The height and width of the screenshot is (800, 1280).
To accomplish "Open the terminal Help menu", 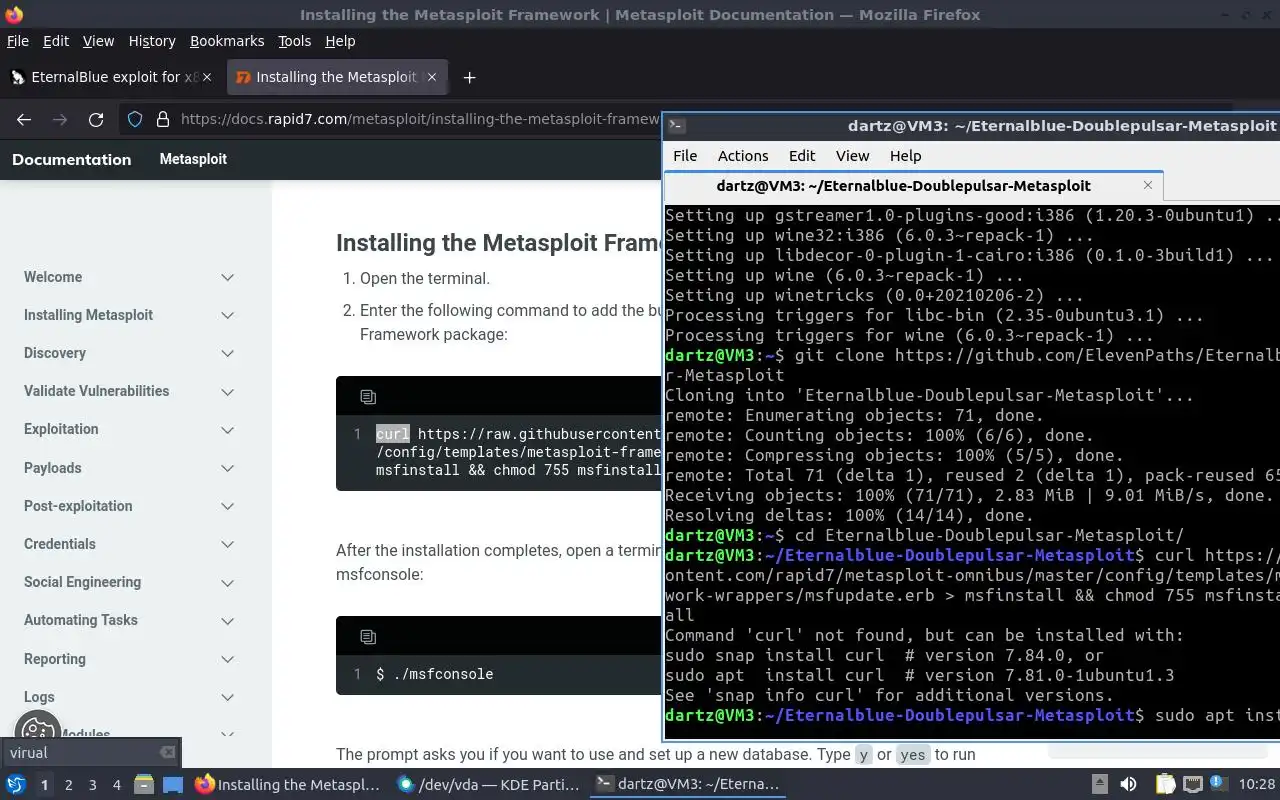I will coord(905,156).
